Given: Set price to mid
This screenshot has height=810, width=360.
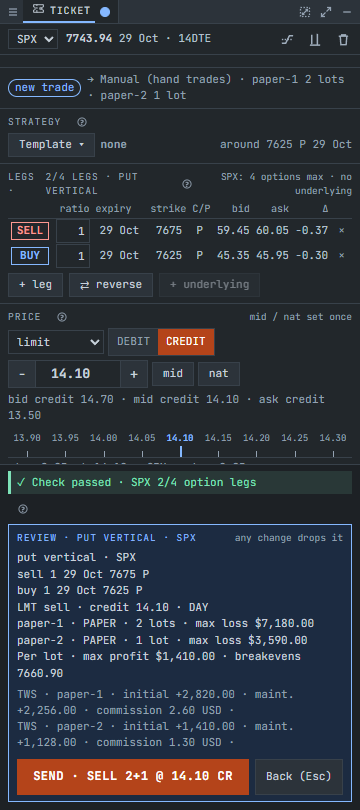Looking at the screenshot, I should [173, 373].
